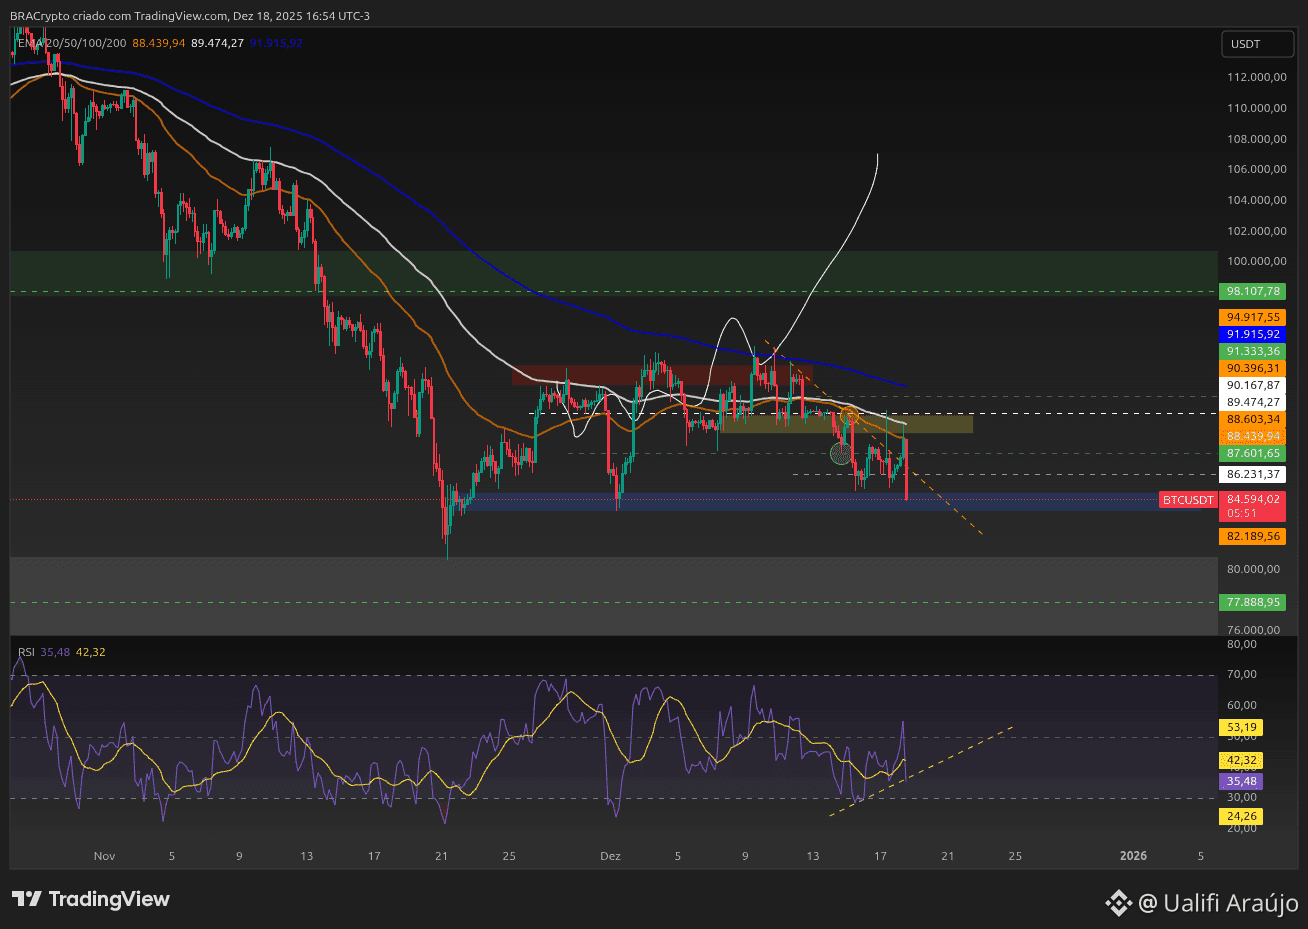Image resolution: width=1308 pixels, height=929 pixels.
Task: Click the BRACrypto chart header text
Action: [x=190, y=16]
